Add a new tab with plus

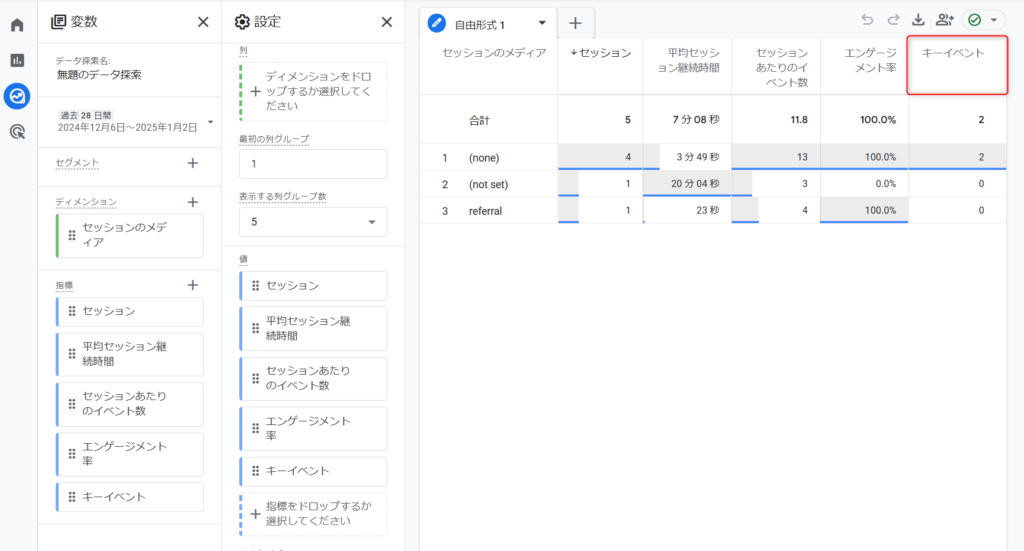pyautogui.click(x=575, y=24)
